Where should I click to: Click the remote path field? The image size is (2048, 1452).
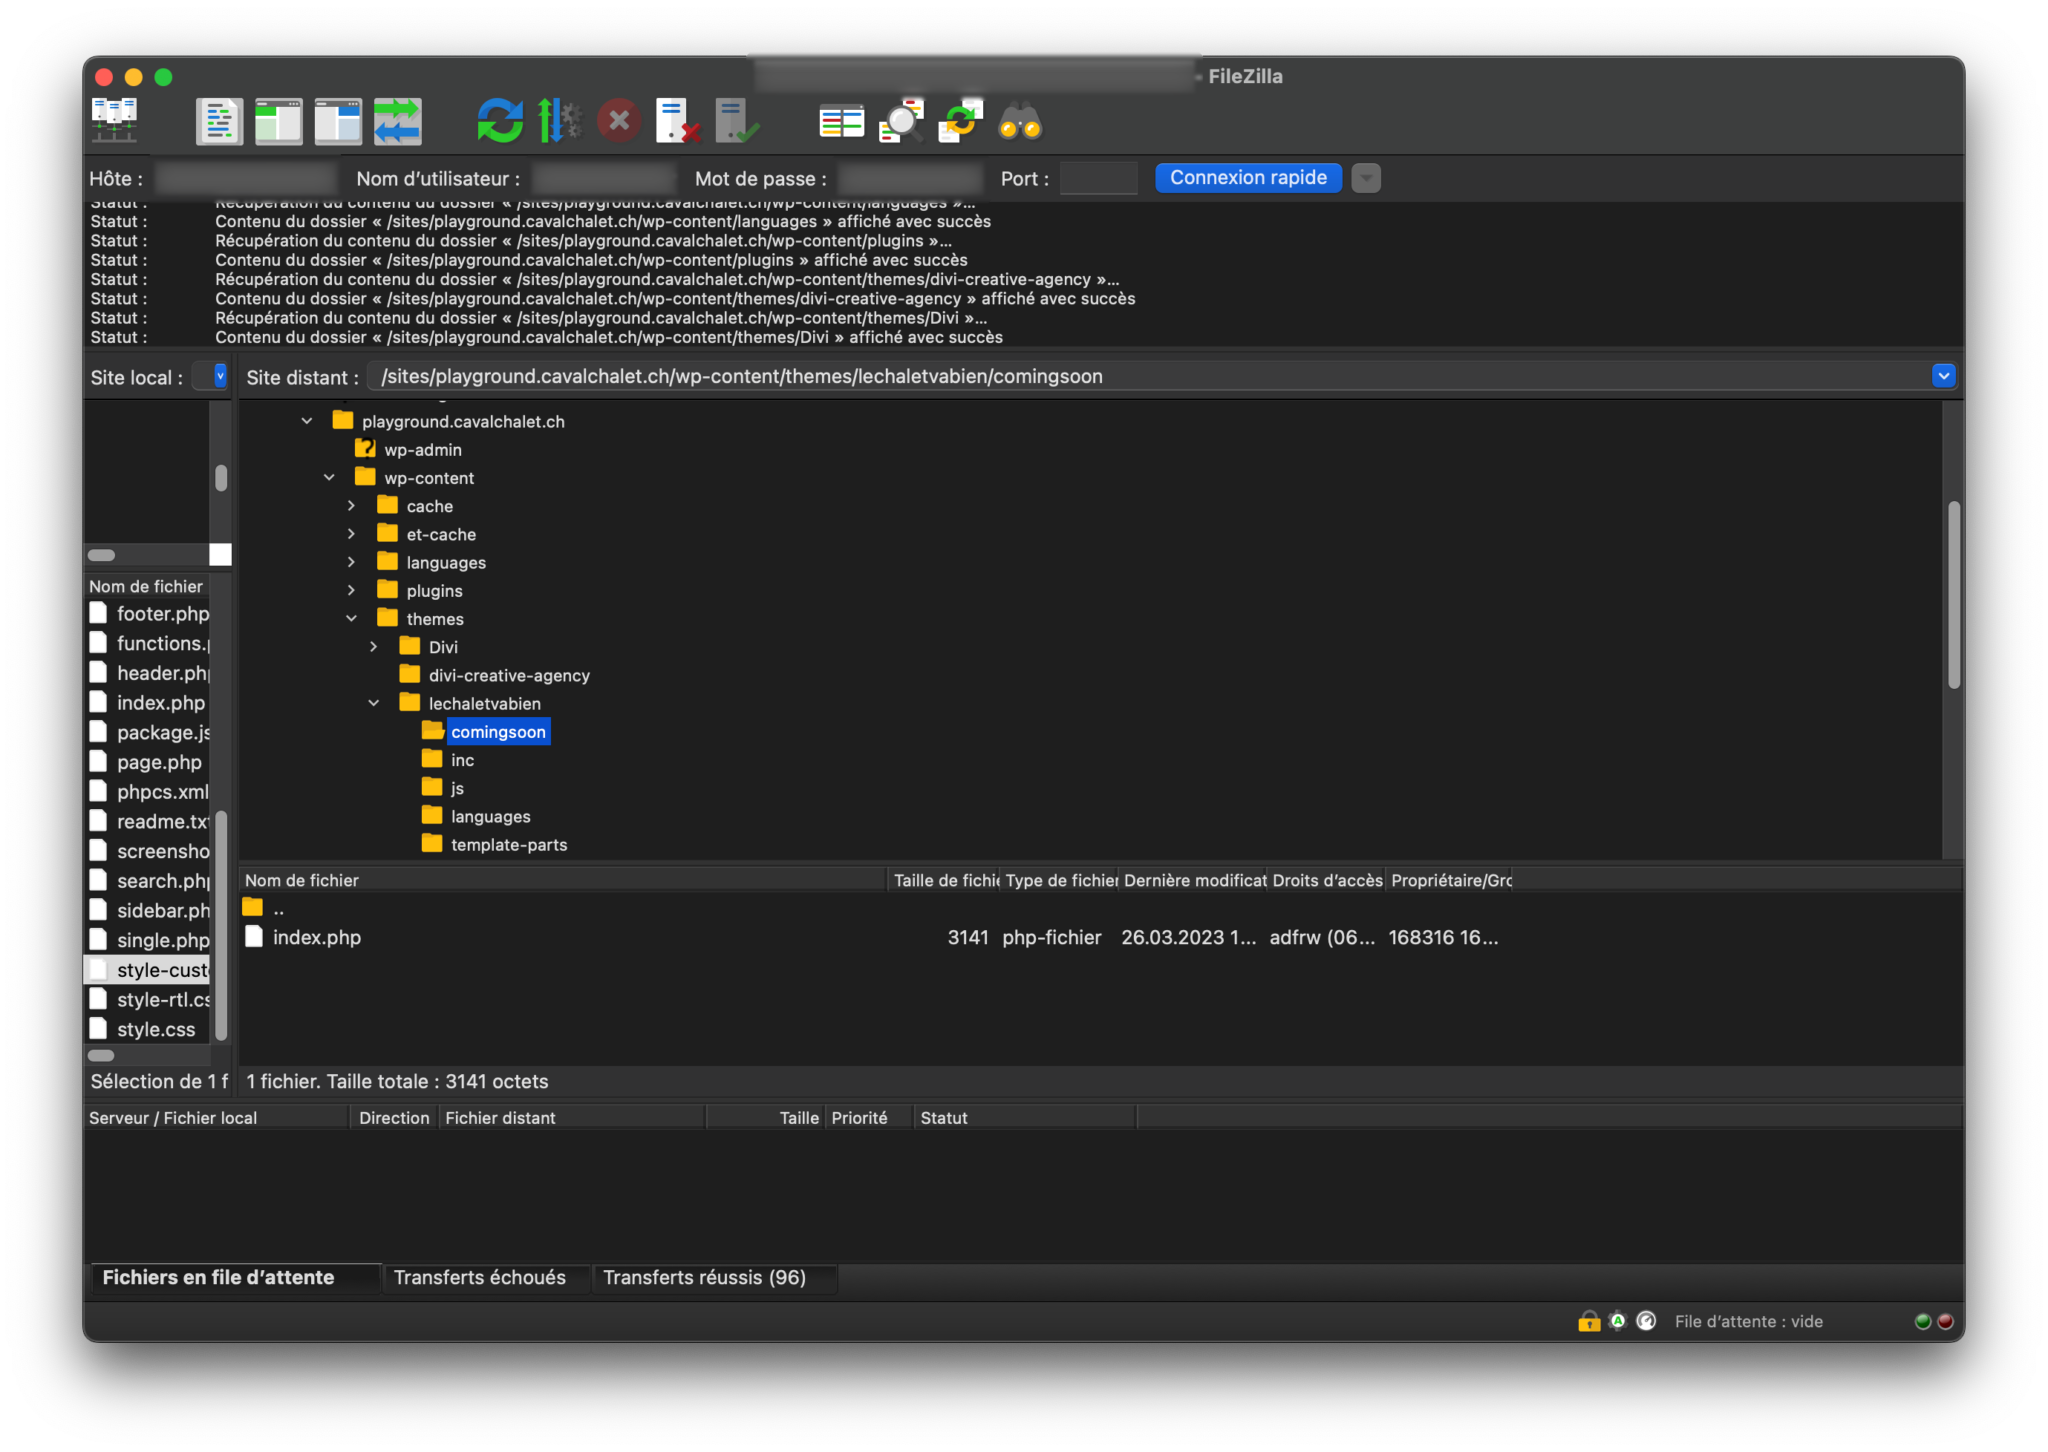click(1148, 376)
